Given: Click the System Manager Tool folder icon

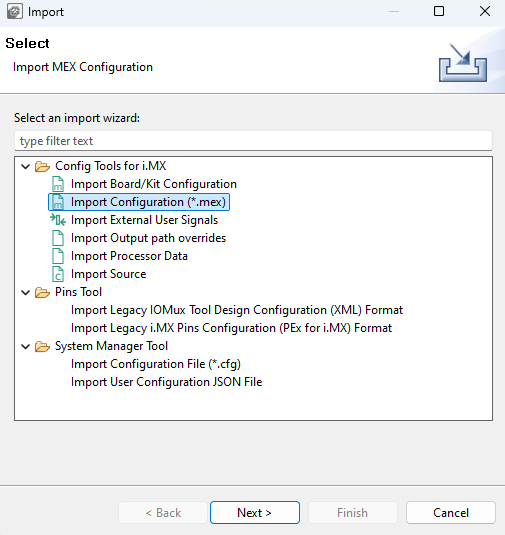Looking at the screenshot, I should tap(42, 347).
